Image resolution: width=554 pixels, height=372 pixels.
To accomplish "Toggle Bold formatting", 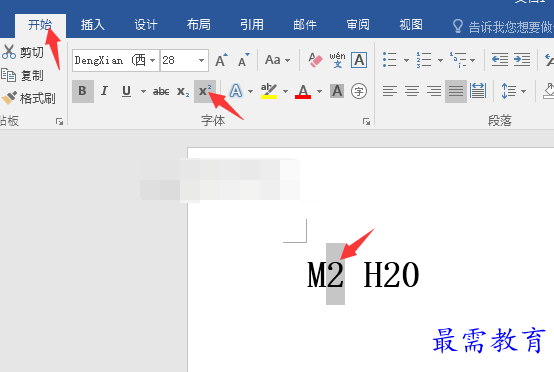I will click(83, 91).
